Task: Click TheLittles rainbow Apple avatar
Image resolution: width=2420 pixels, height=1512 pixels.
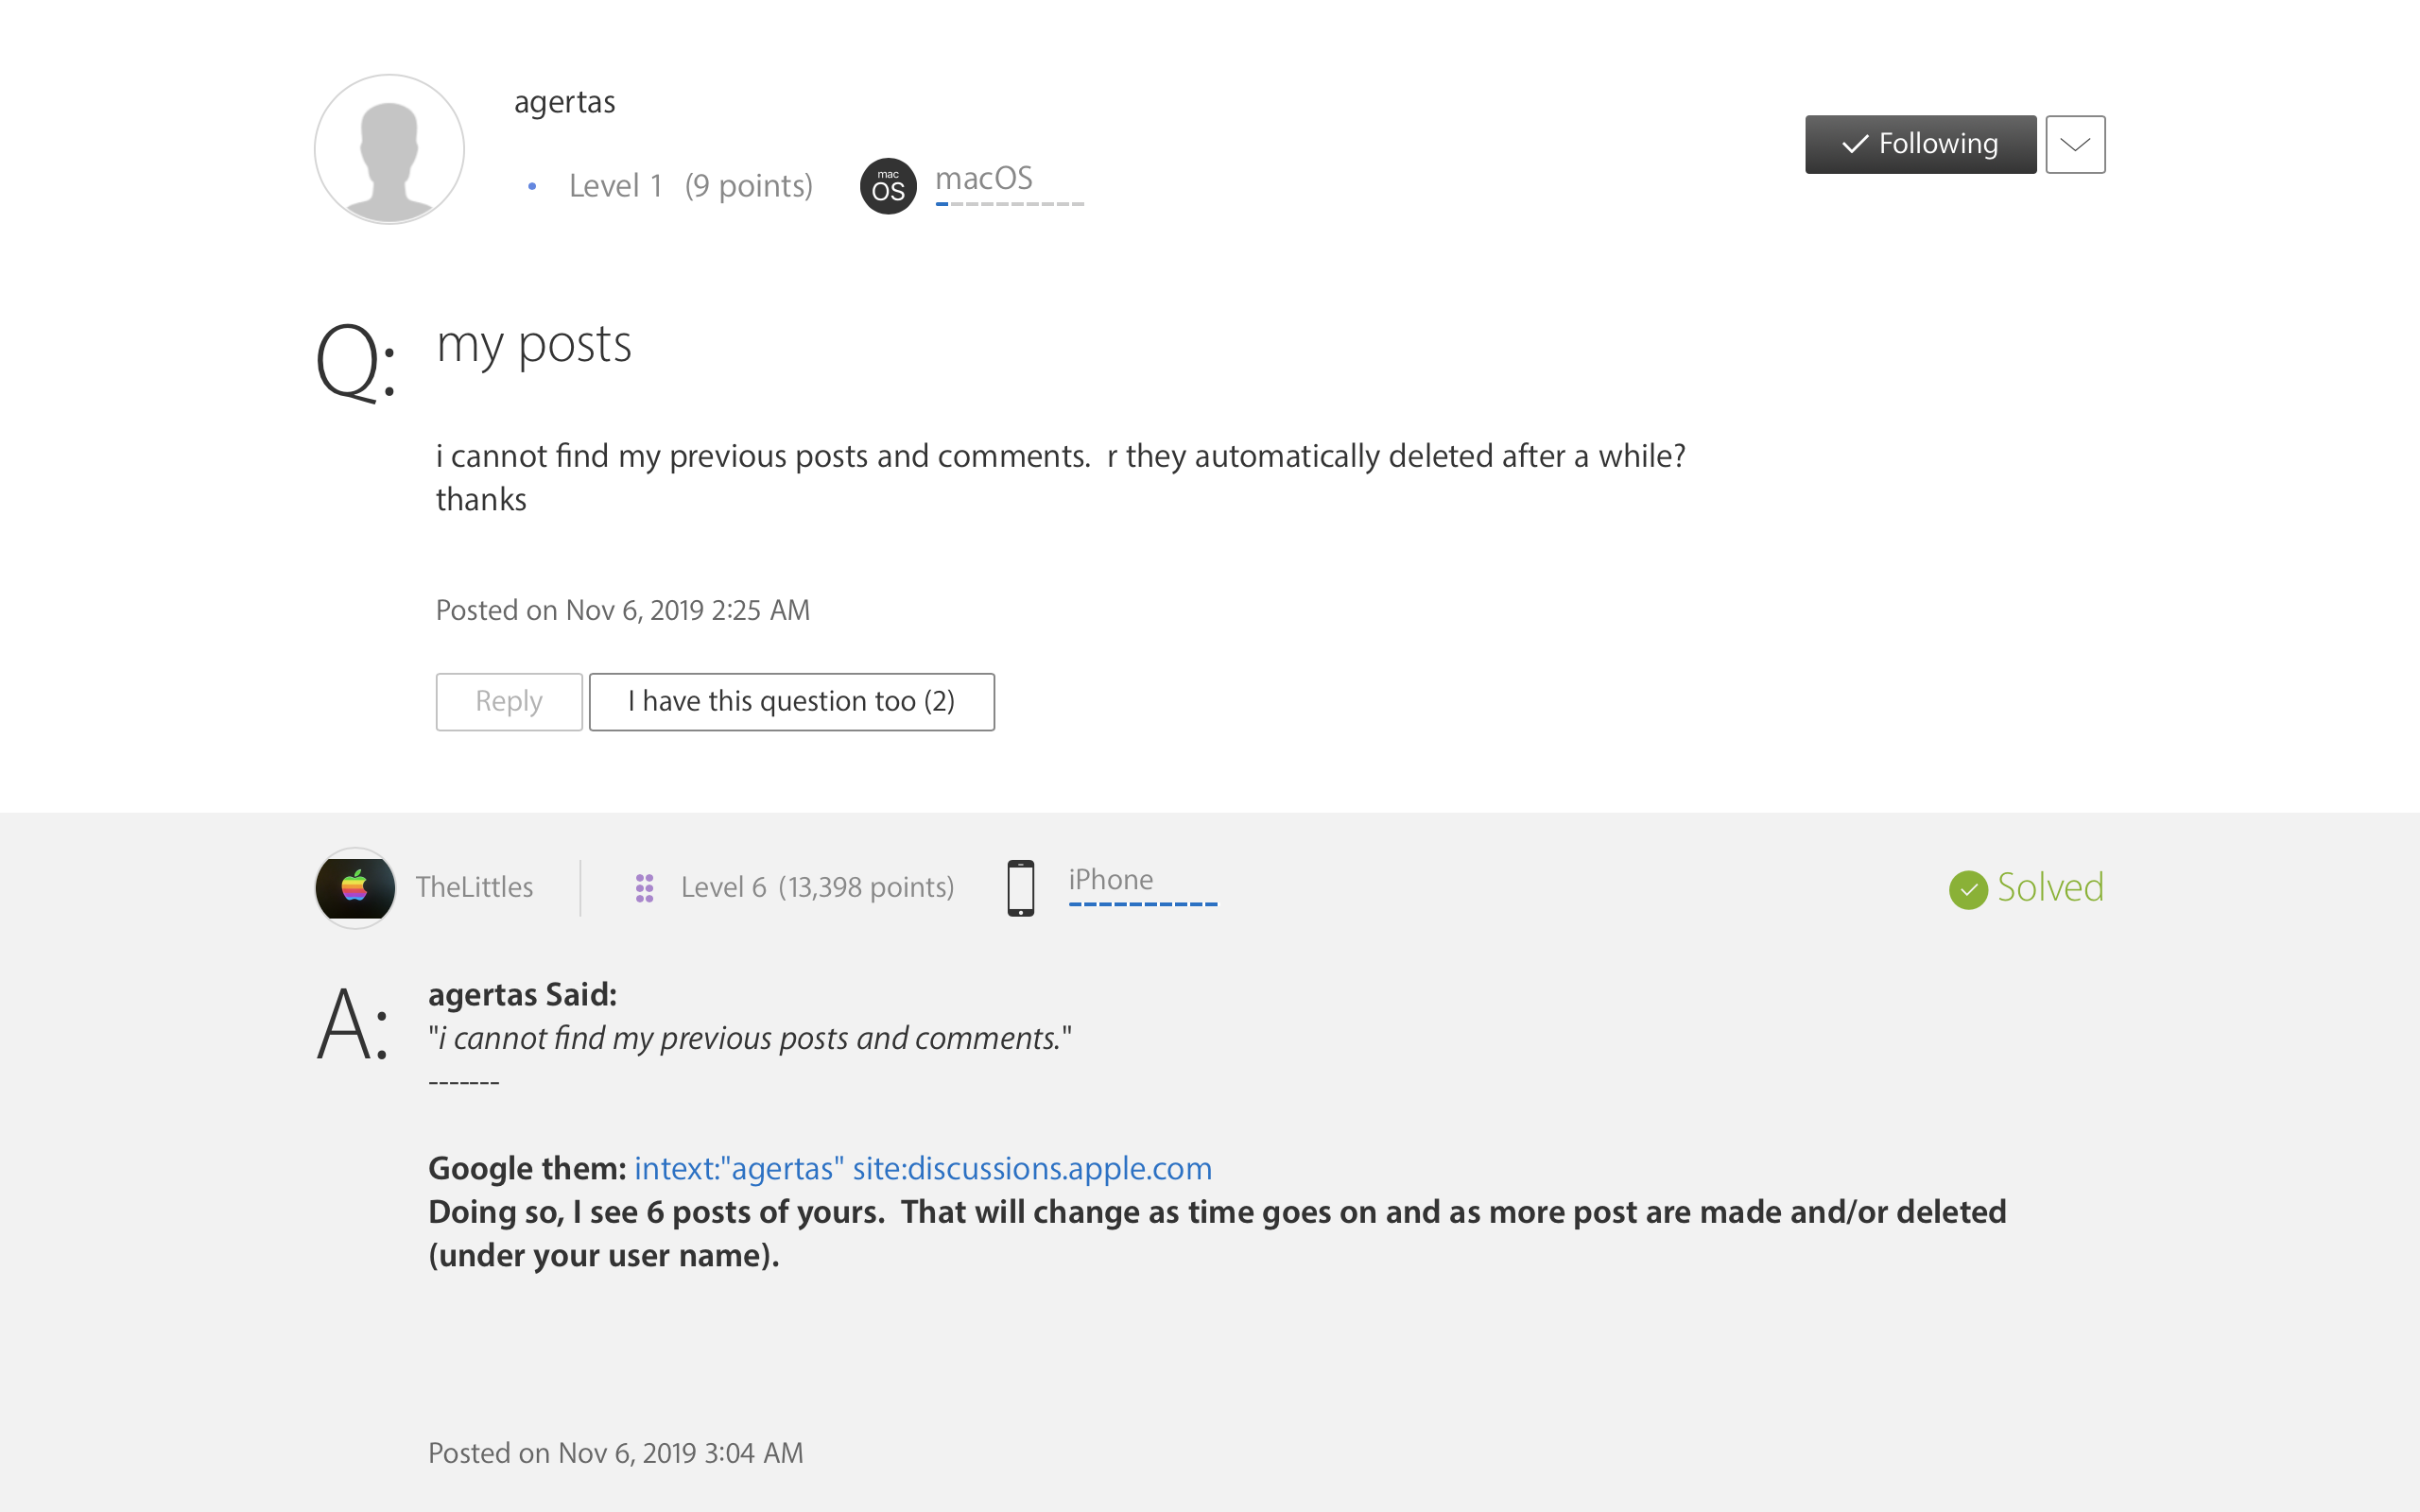Action: 355,887
